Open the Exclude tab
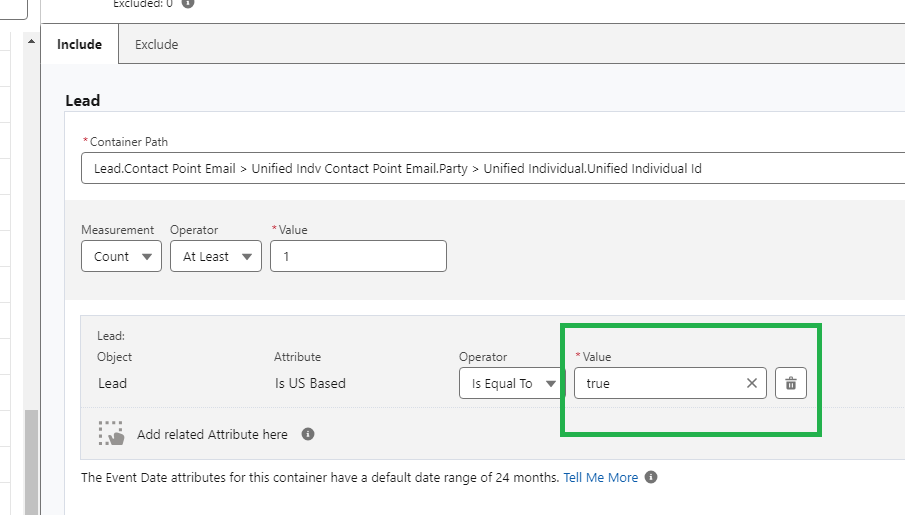The width and height of the screenshot is (905, 515). click(x=156, y=44)
